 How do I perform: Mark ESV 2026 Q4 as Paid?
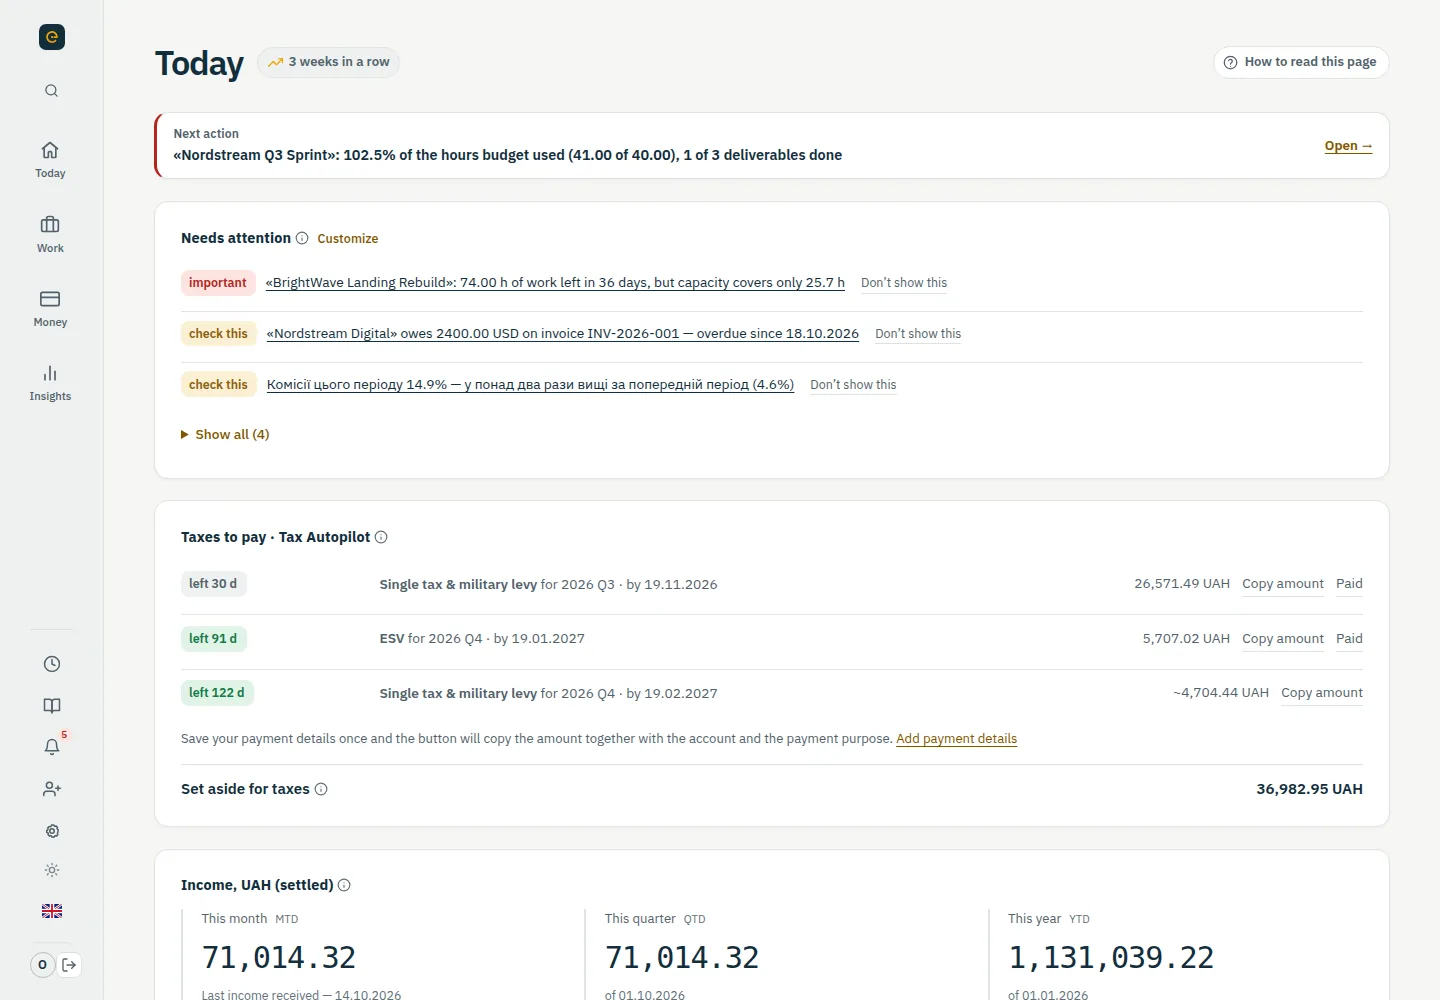click(x=1349, y=639)
